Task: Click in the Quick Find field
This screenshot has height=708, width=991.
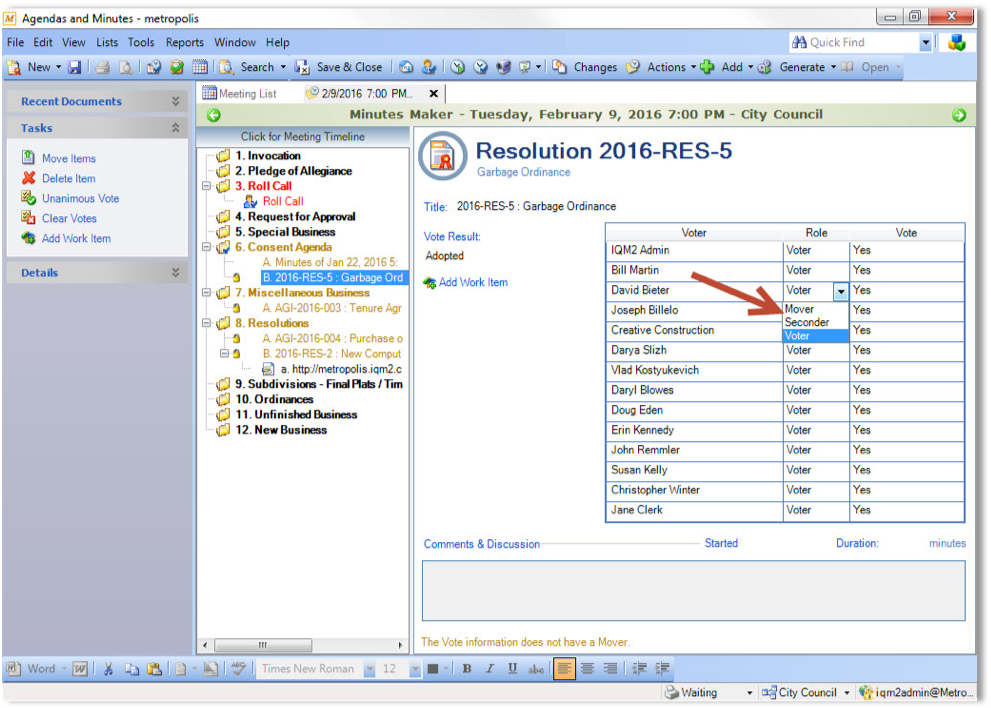Action: click(x=854, y=42)
